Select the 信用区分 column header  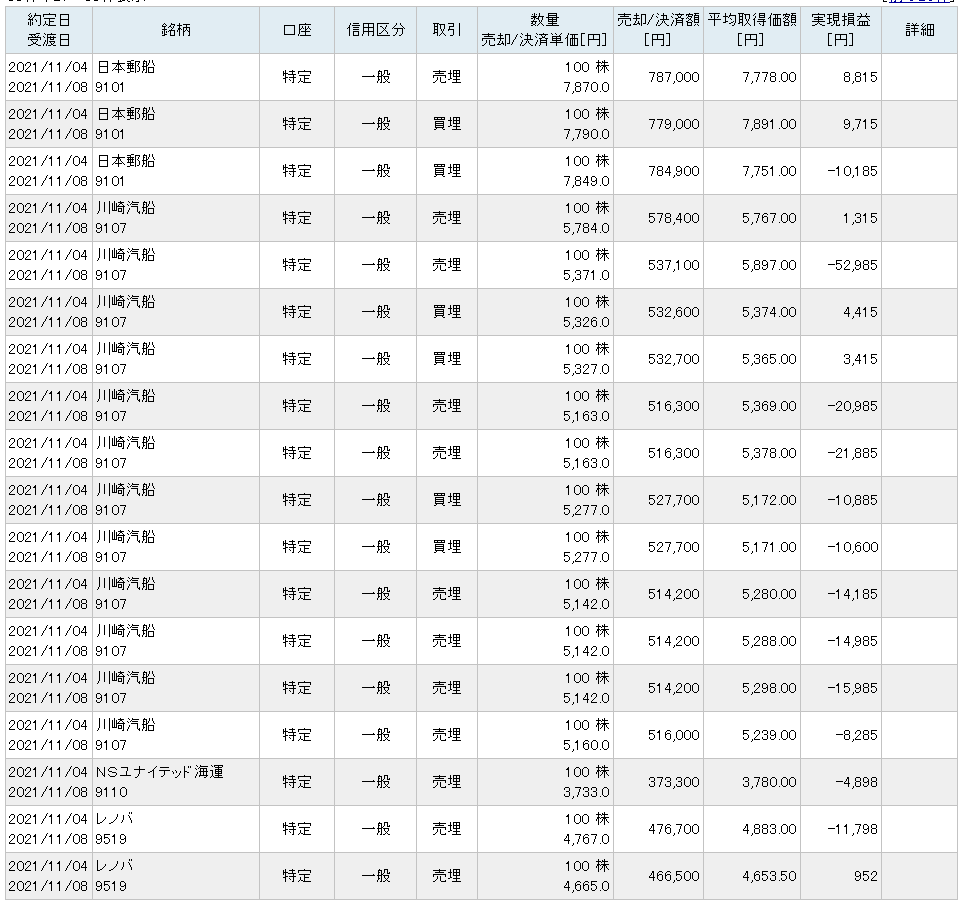376,30
